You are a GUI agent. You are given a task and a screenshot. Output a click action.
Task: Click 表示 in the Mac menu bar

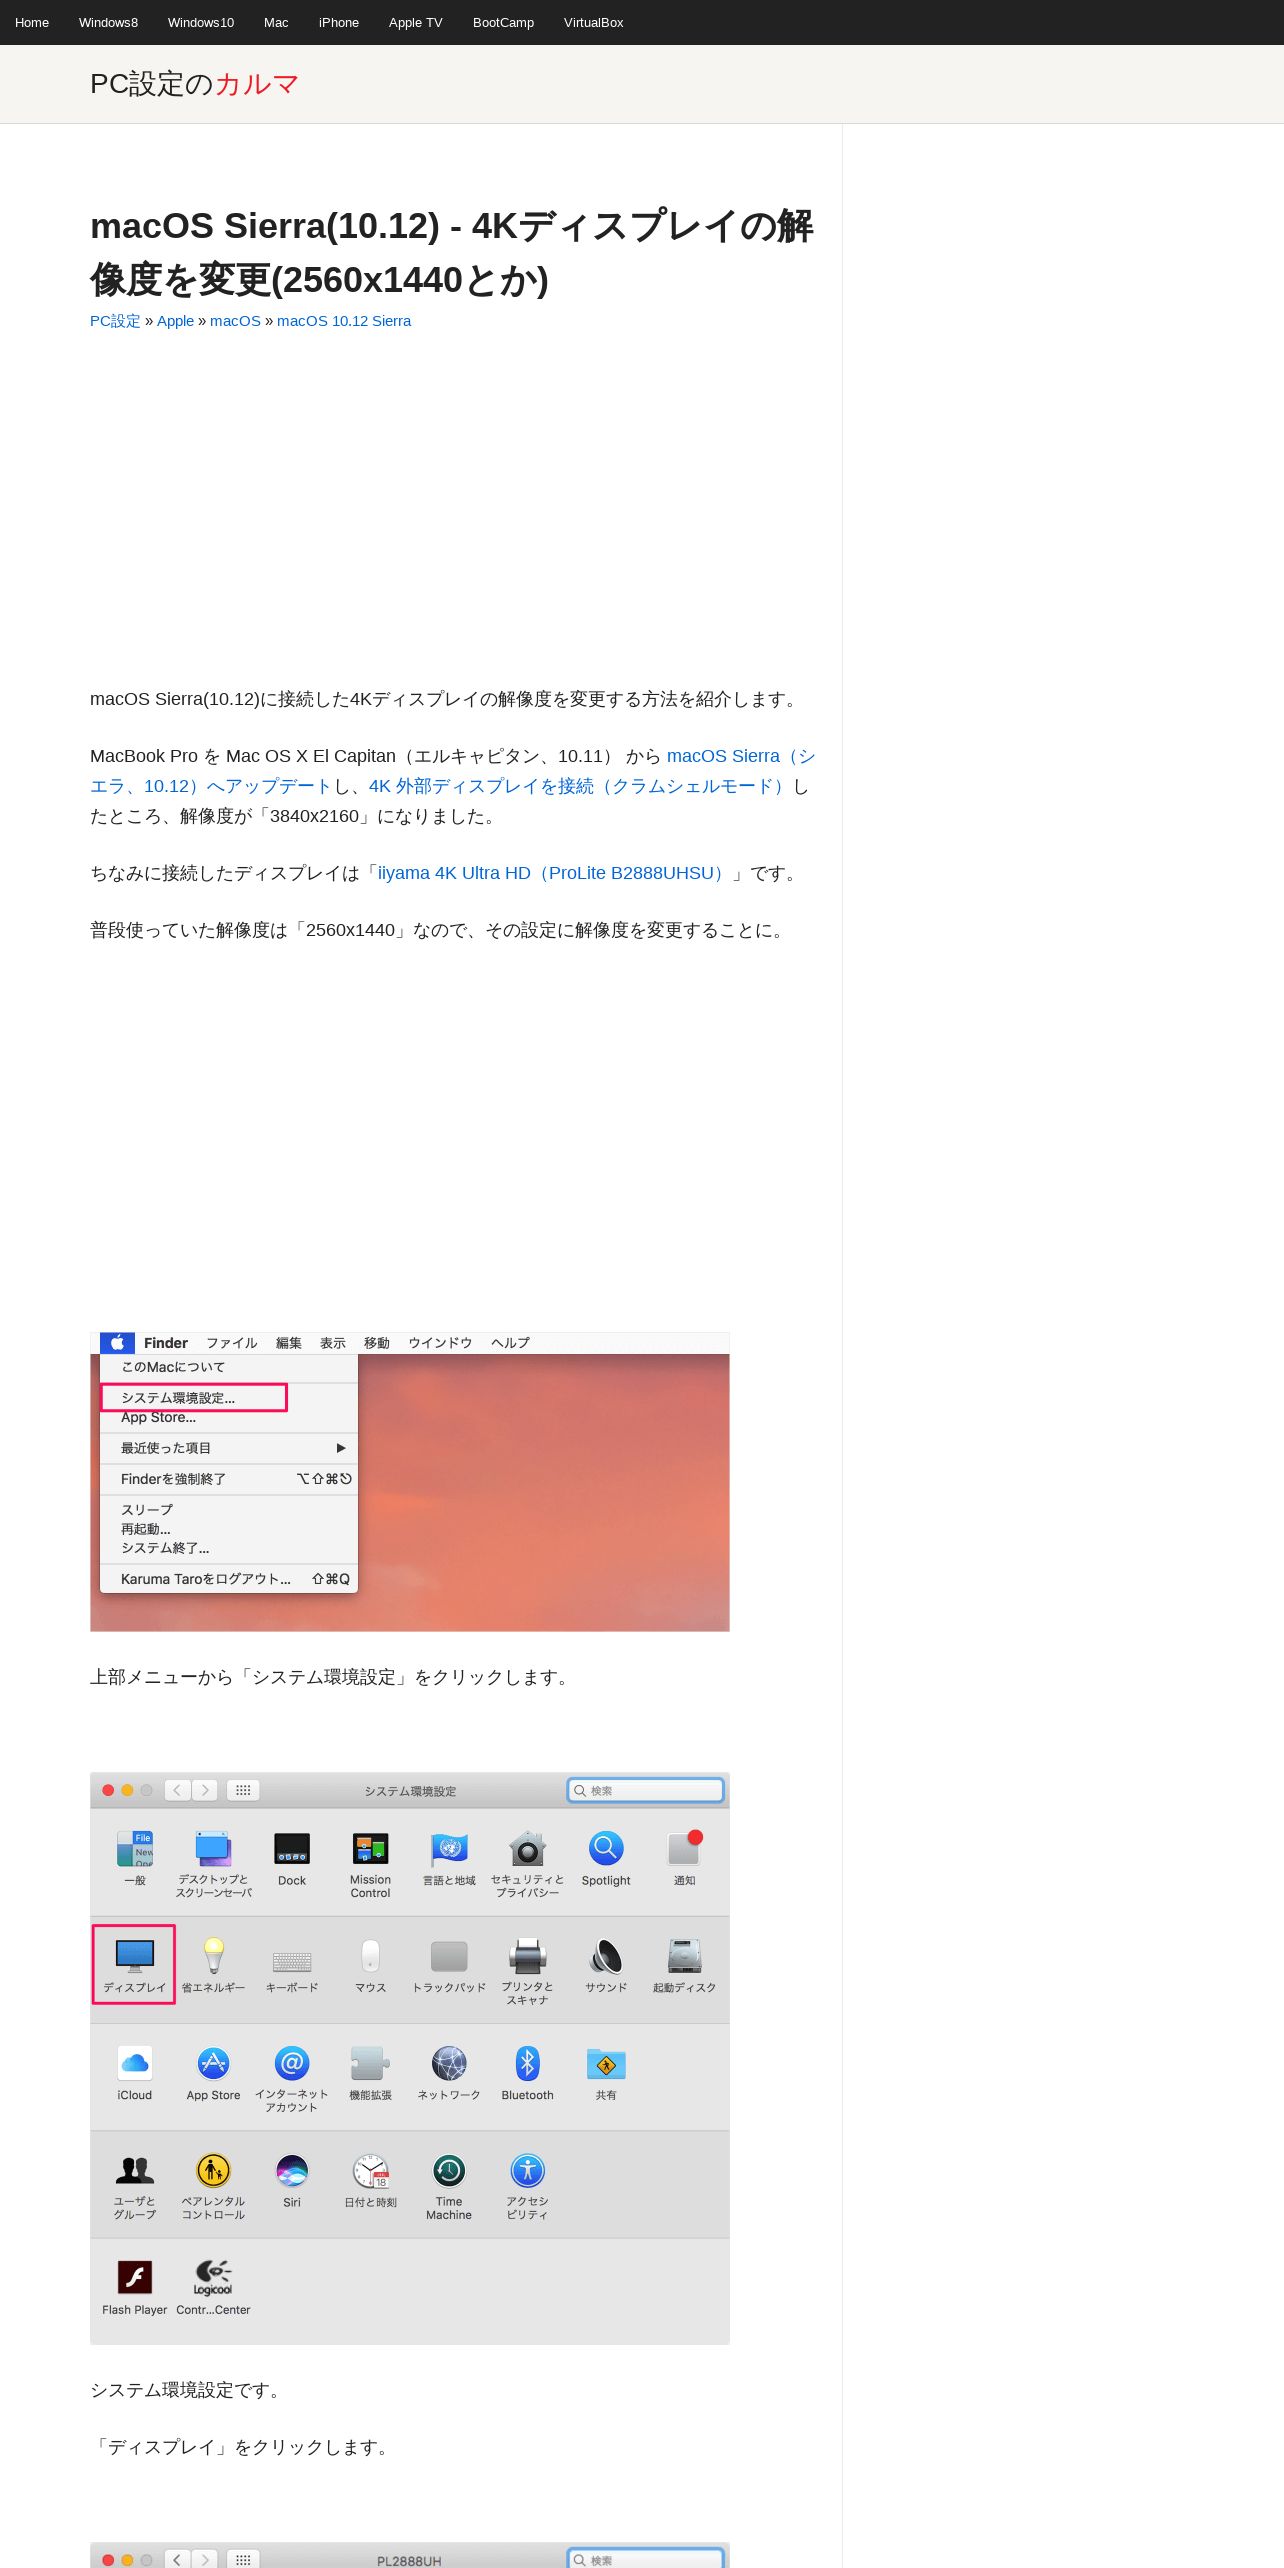pos(333,1343)
